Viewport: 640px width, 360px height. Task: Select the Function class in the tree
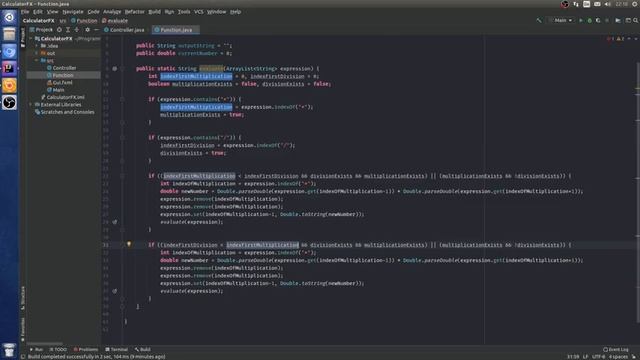tap(60, 75)
